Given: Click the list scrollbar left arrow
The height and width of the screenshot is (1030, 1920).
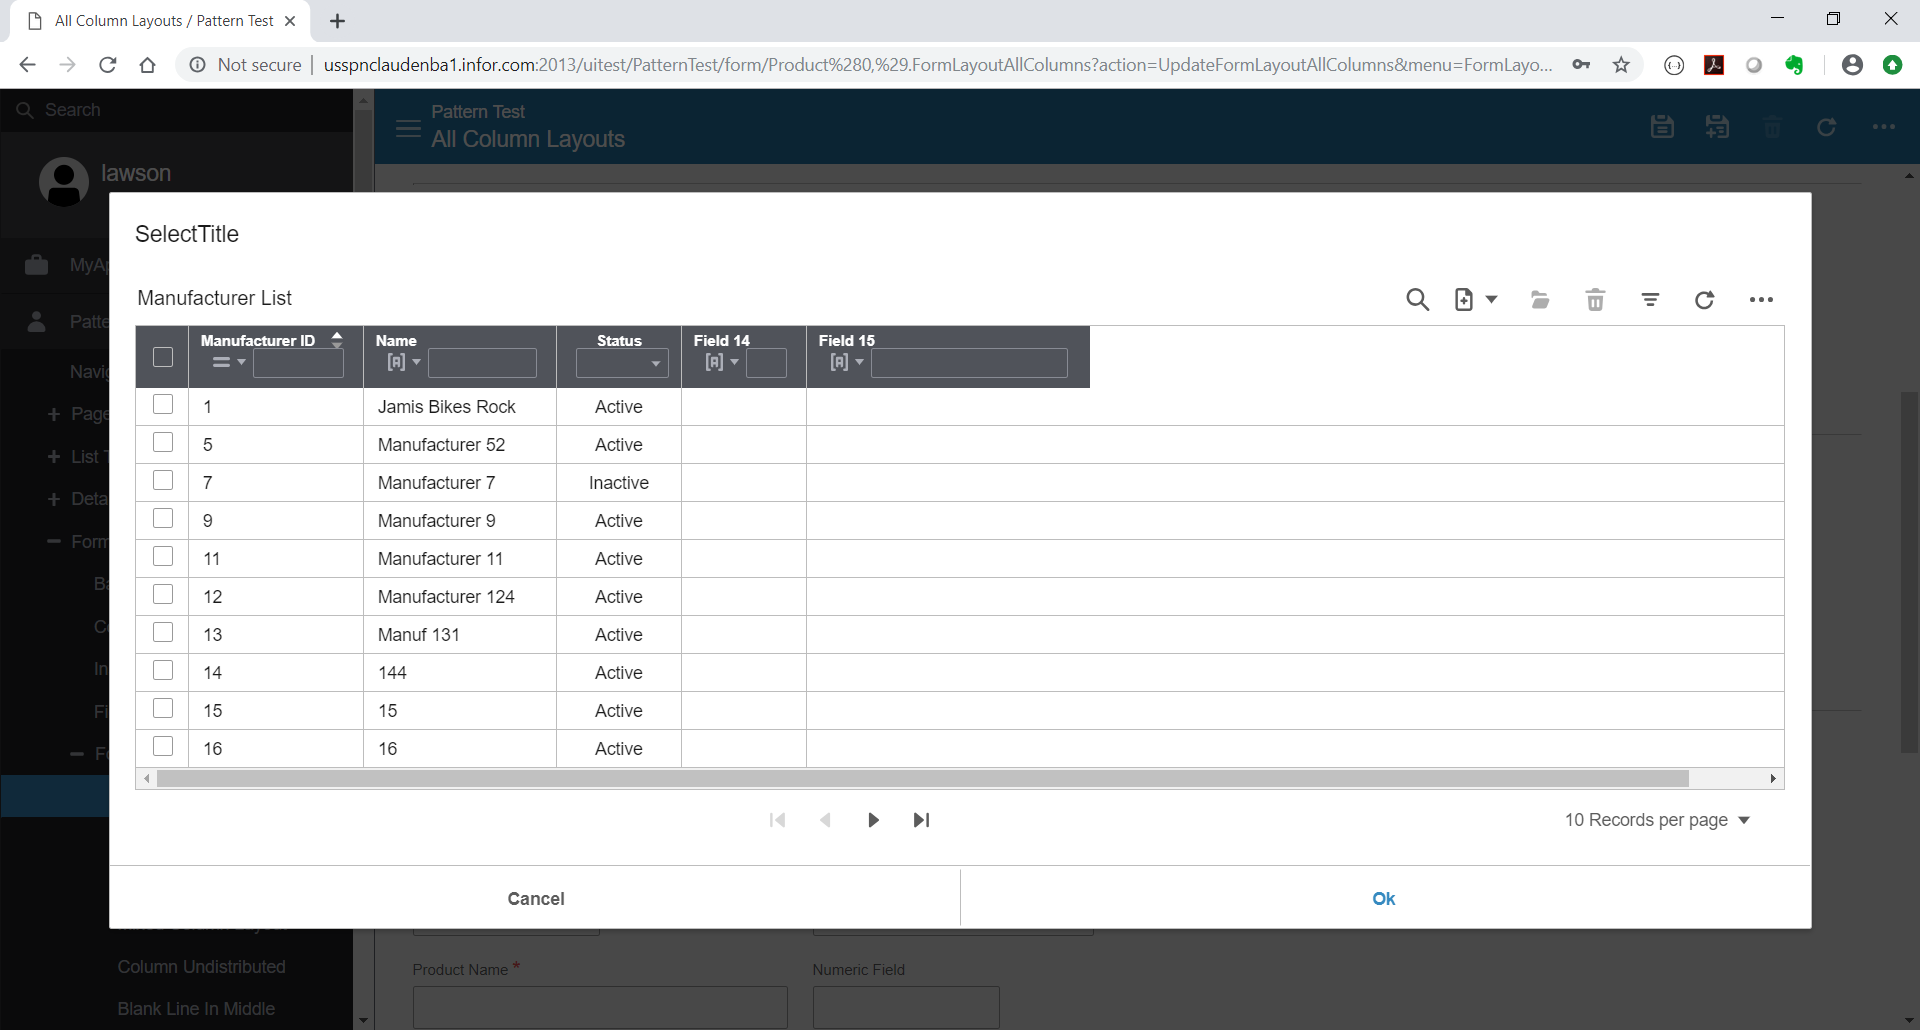Looking at the screenshot, I should coord(147,778).
